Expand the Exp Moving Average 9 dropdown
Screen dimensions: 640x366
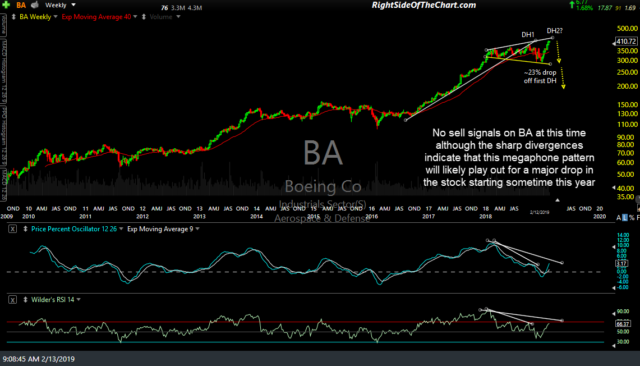(x=198, y=229)
